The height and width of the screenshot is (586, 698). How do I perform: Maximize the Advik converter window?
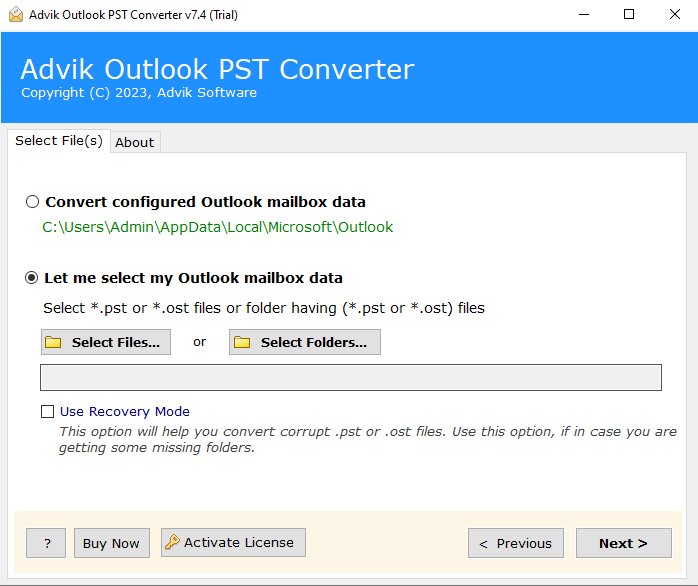(629, 15)
